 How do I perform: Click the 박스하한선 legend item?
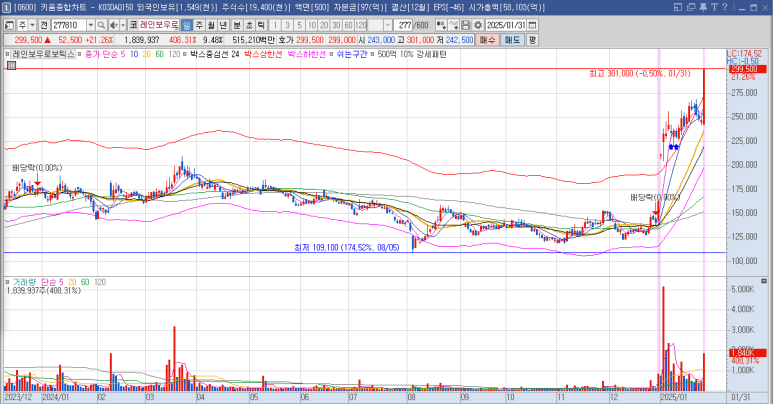click(x=307, y=54)
